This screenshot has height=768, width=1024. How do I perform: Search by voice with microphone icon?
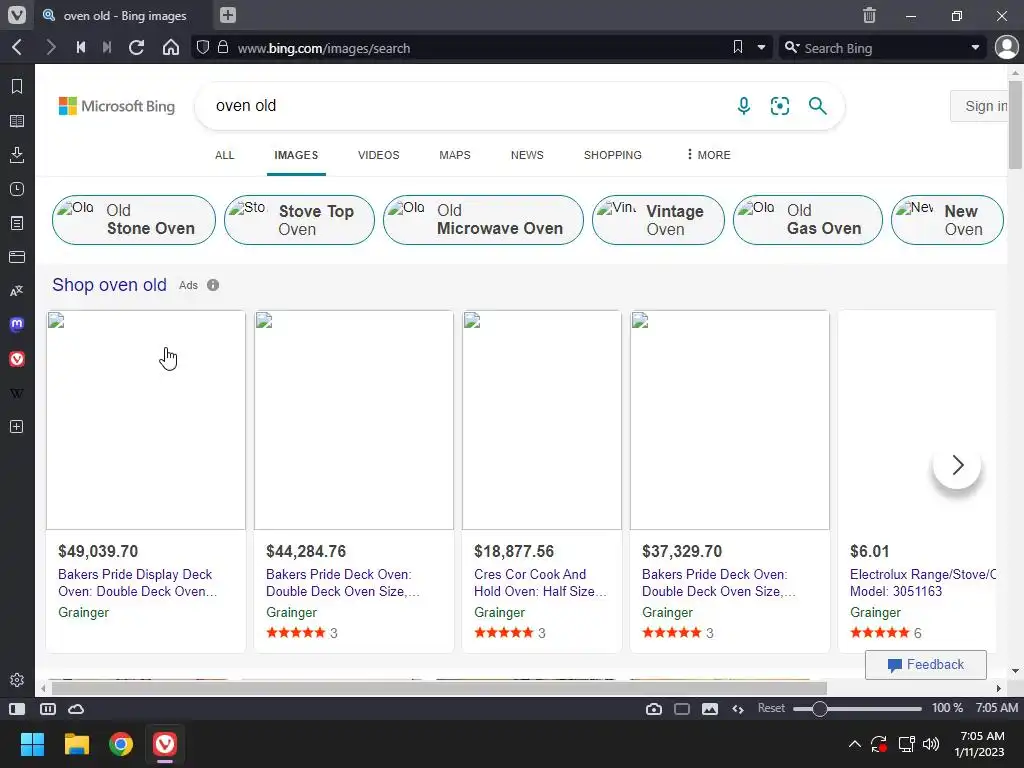[744, 106]
